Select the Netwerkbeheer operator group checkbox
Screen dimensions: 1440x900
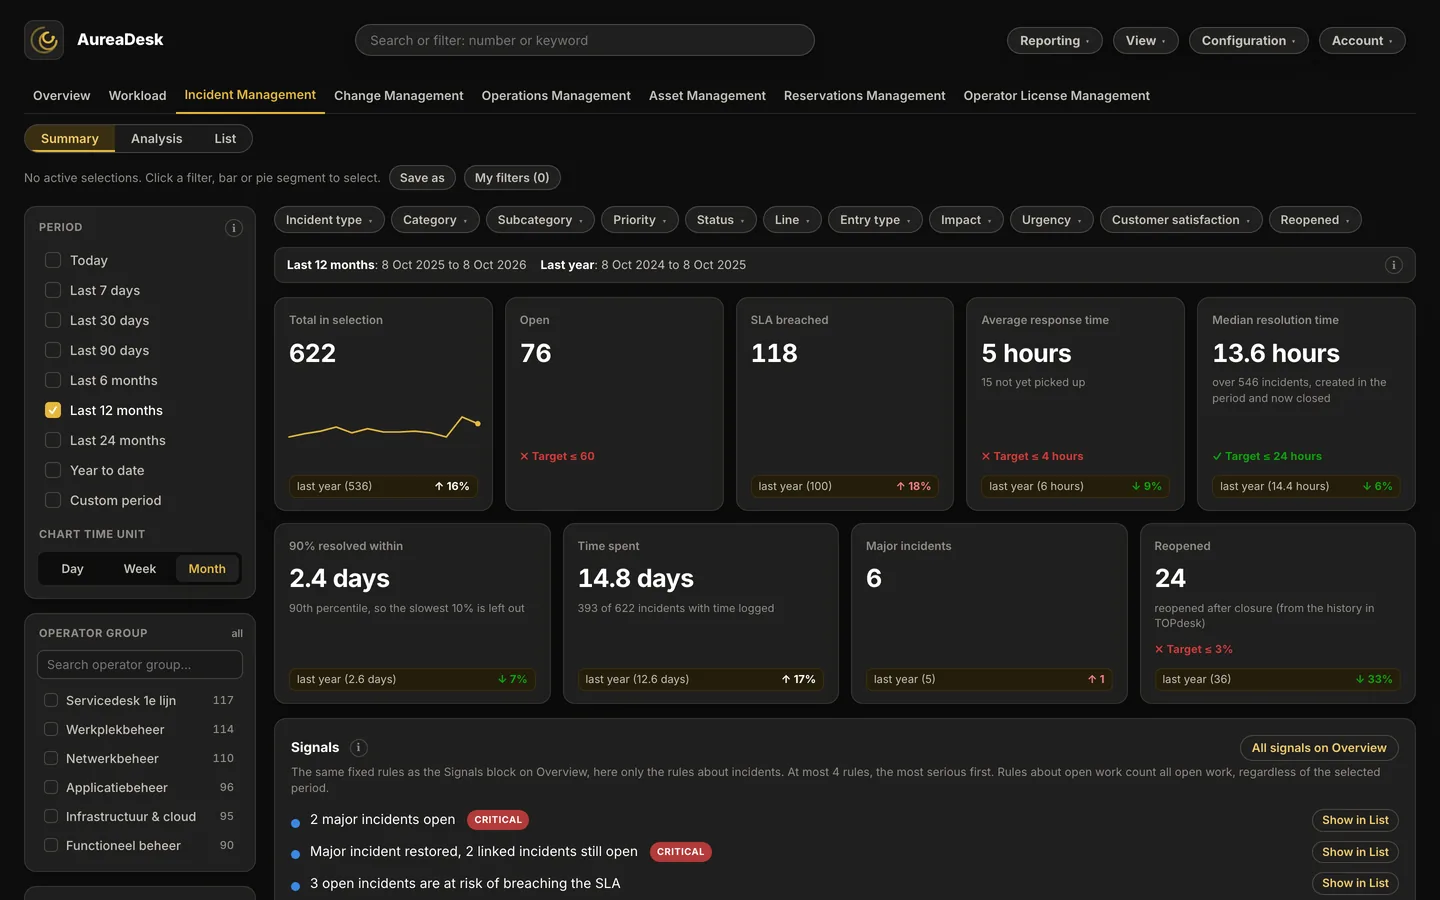51,758
